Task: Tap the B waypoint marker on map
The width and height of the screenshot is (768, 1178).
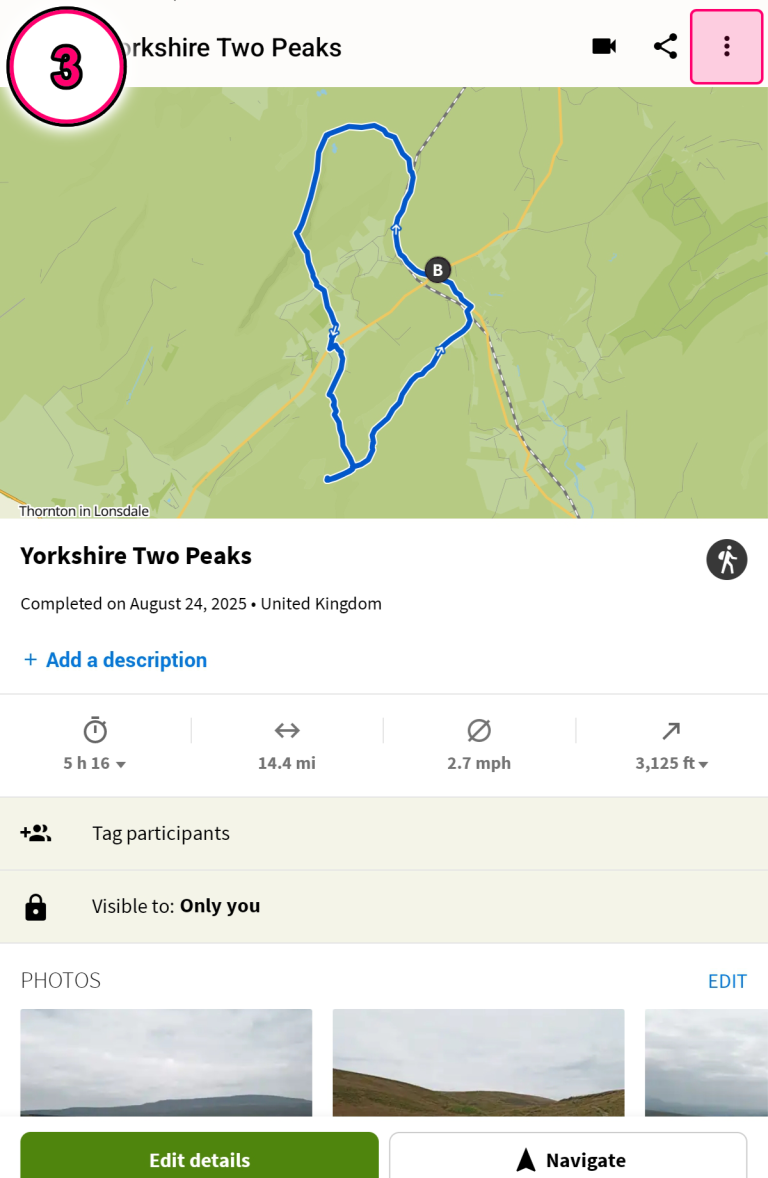Action: tap(437, 269)
